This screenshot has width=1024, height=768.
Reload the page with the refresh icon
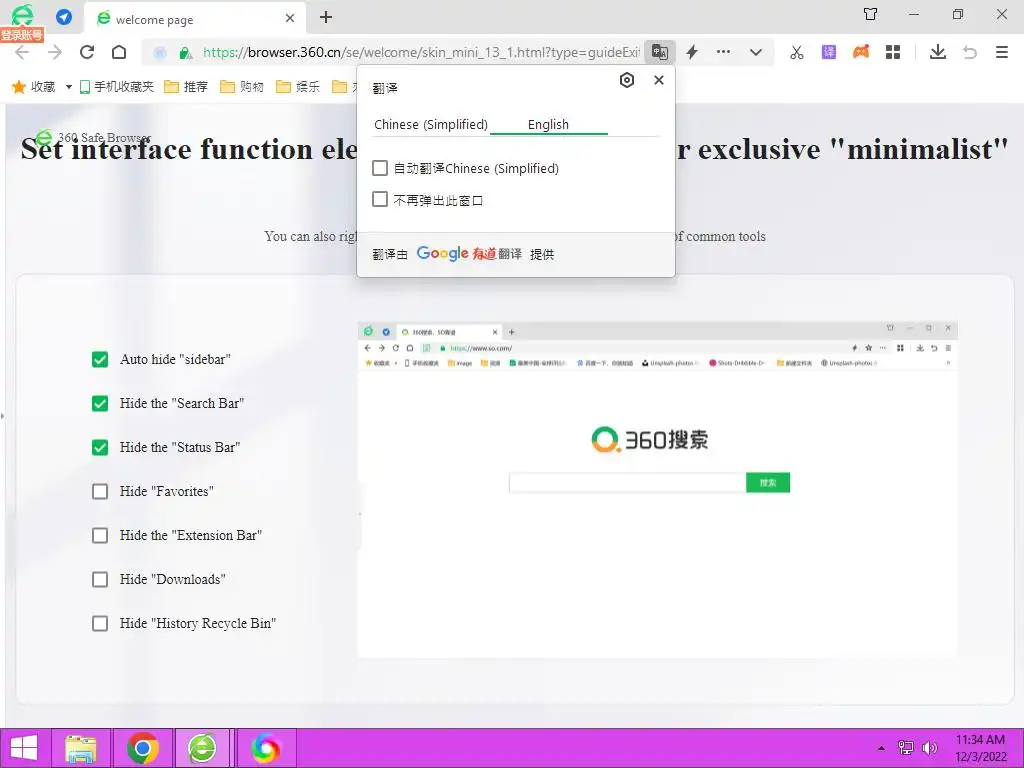pos(87,52)
